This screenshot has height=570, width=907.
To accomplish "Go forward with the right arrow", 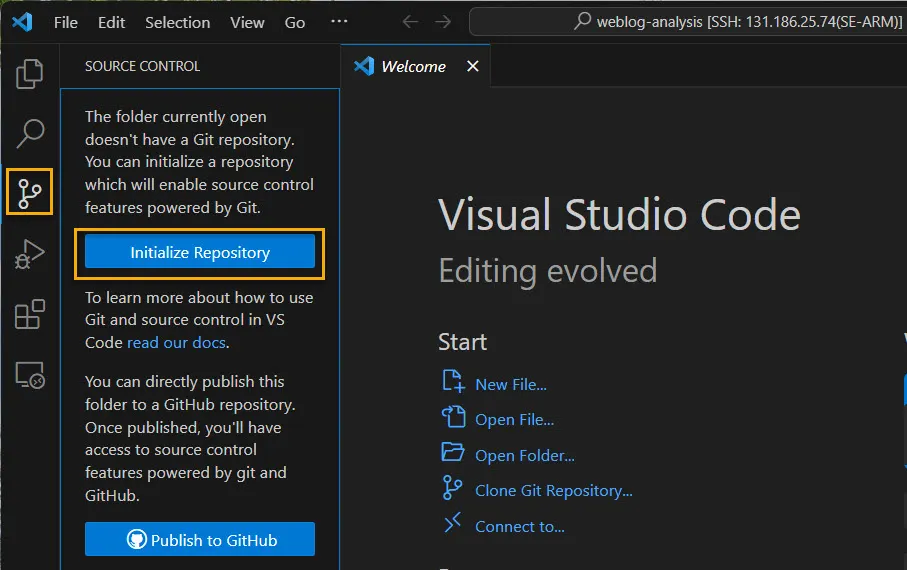I will click(x=443, y=22).
